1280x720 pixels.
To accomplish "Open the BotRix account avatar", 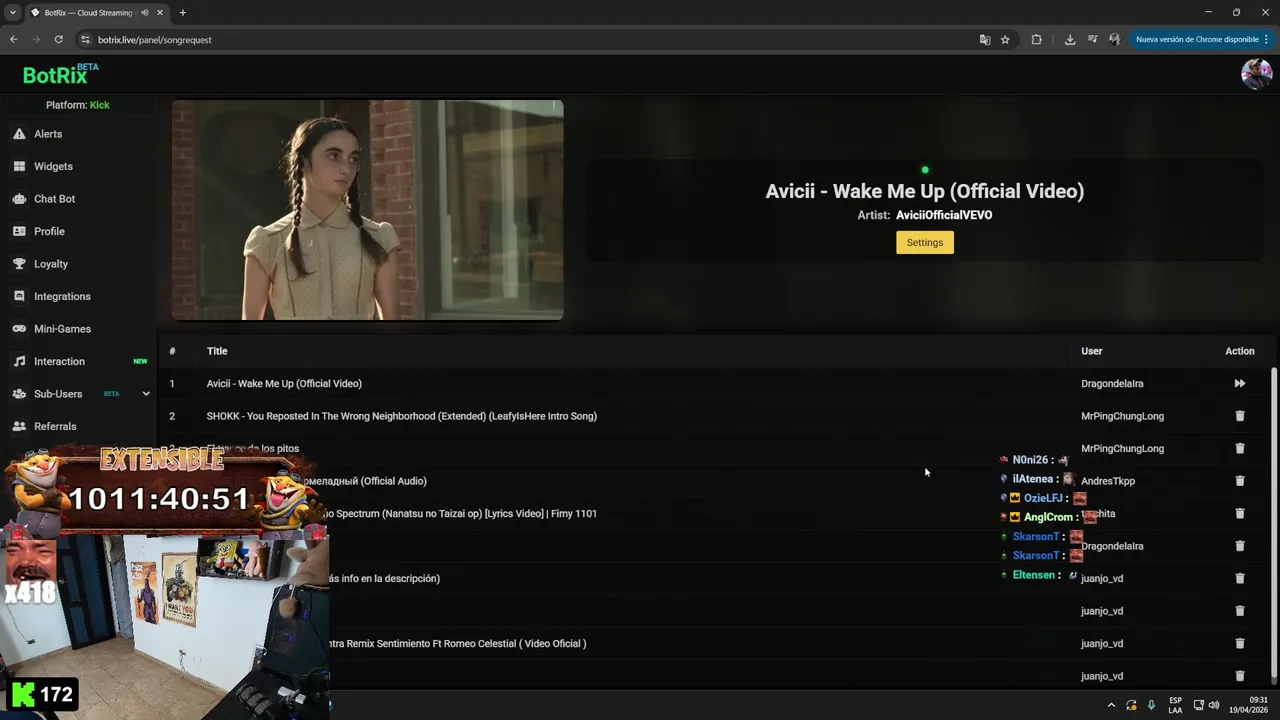I will (1256, 74).
